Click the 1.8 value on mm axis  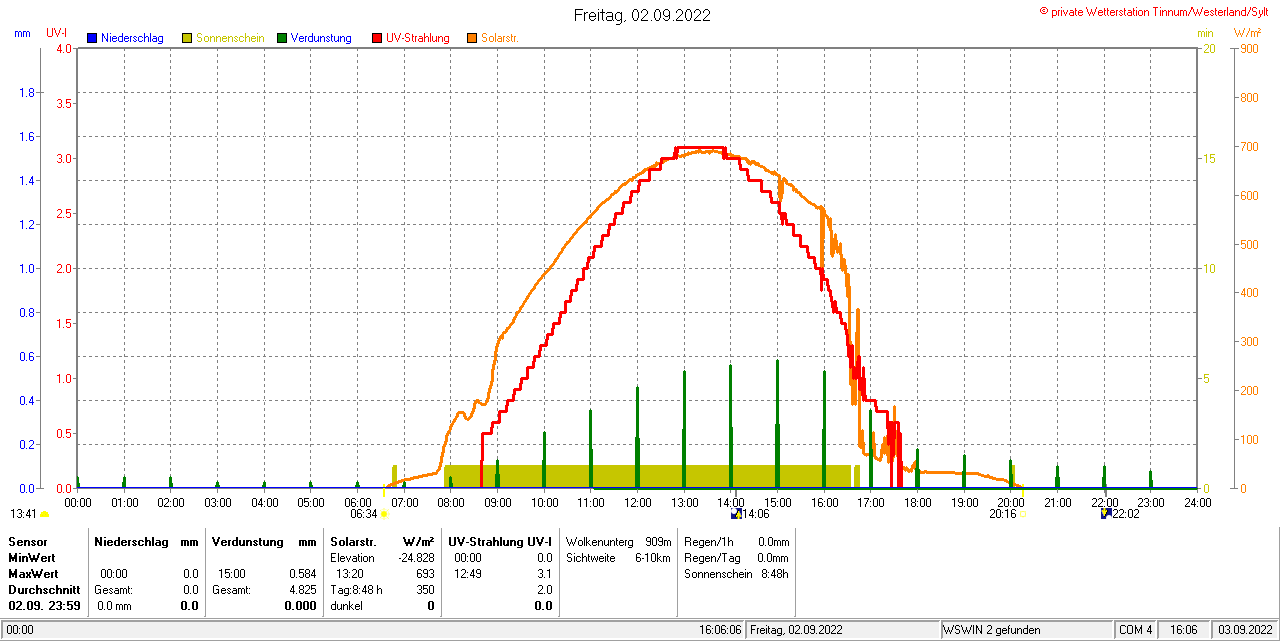28,92
